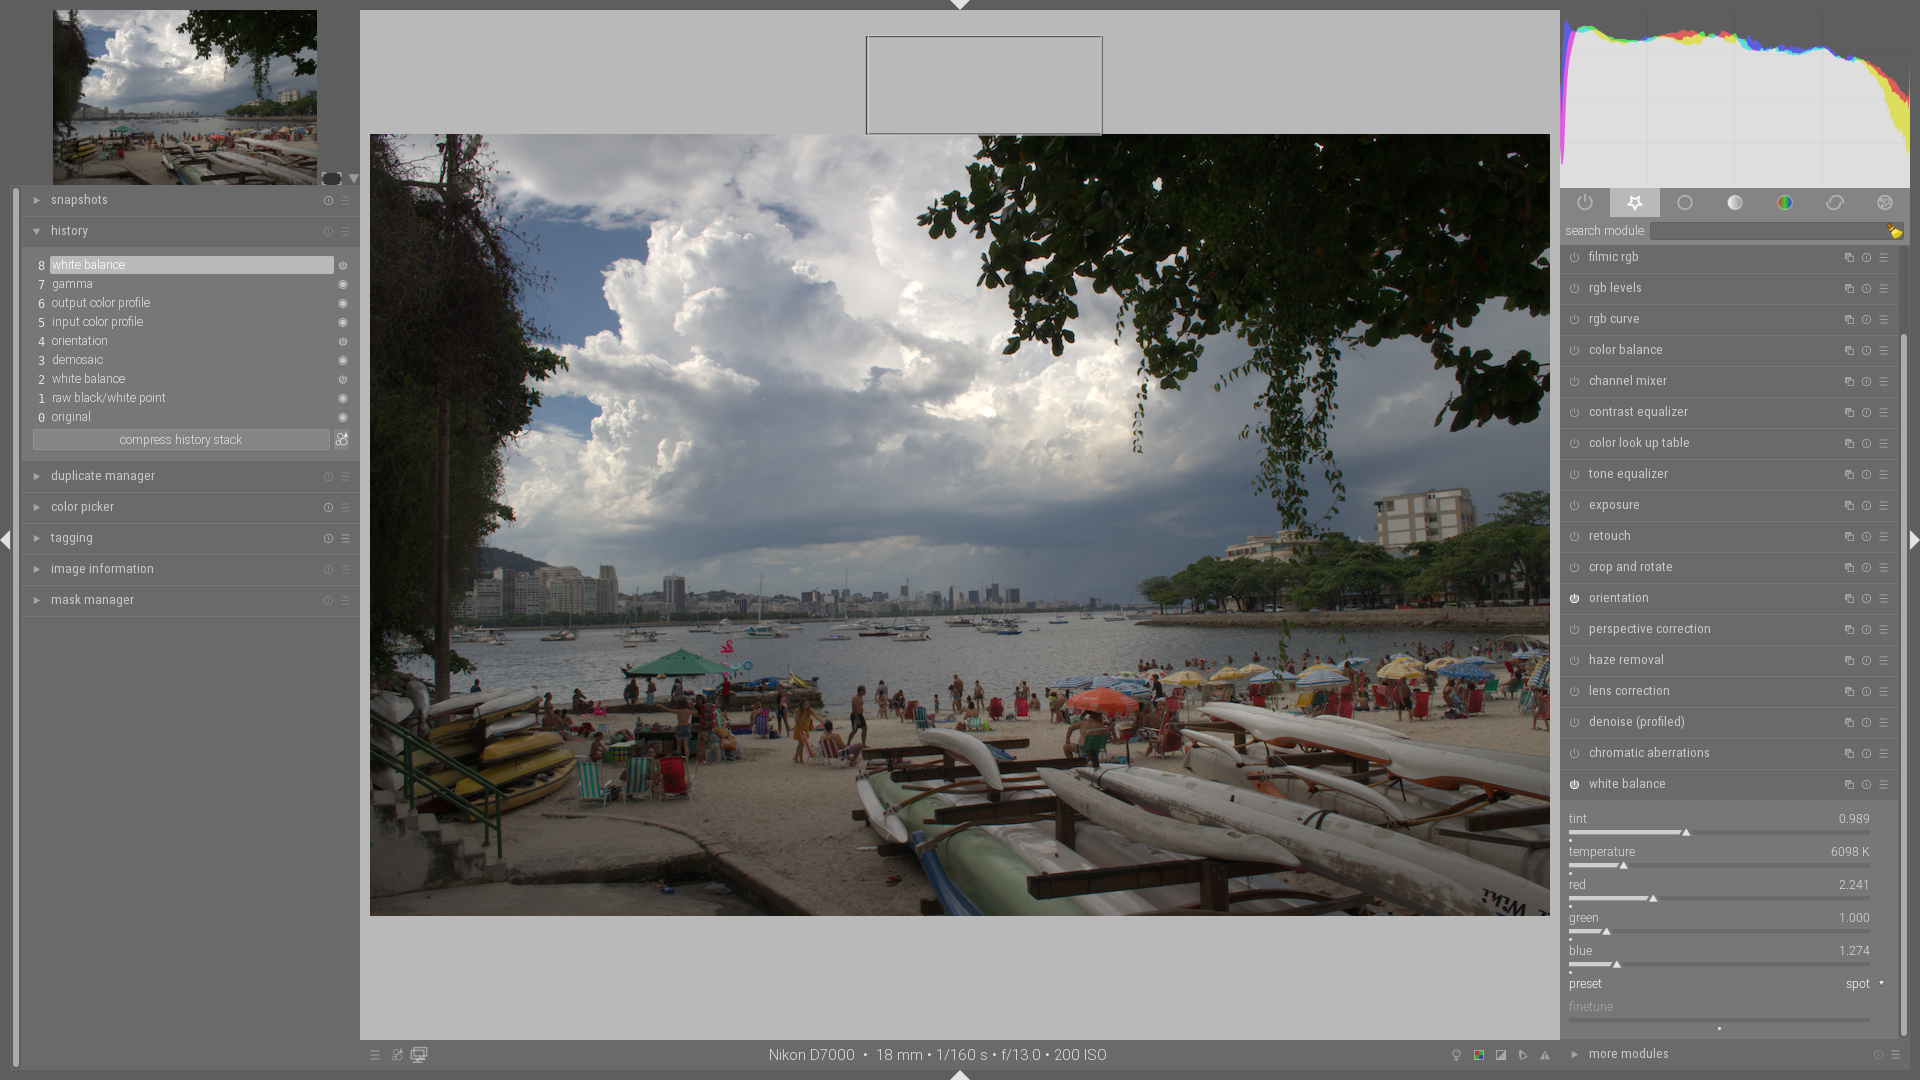Adjust the temperature slider
The image size is (1920, 1080).
tap(1719, 865)
